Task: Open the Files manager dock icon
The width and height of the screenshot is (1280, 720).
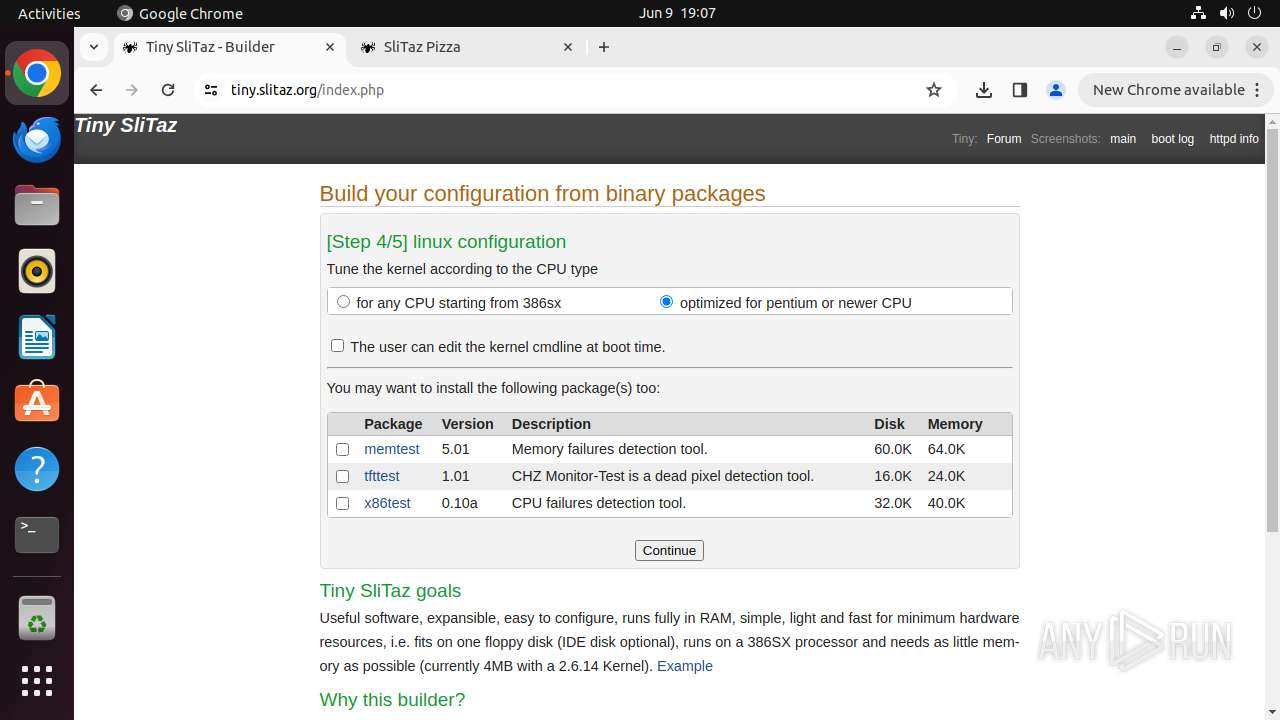Action: point(37,205)
